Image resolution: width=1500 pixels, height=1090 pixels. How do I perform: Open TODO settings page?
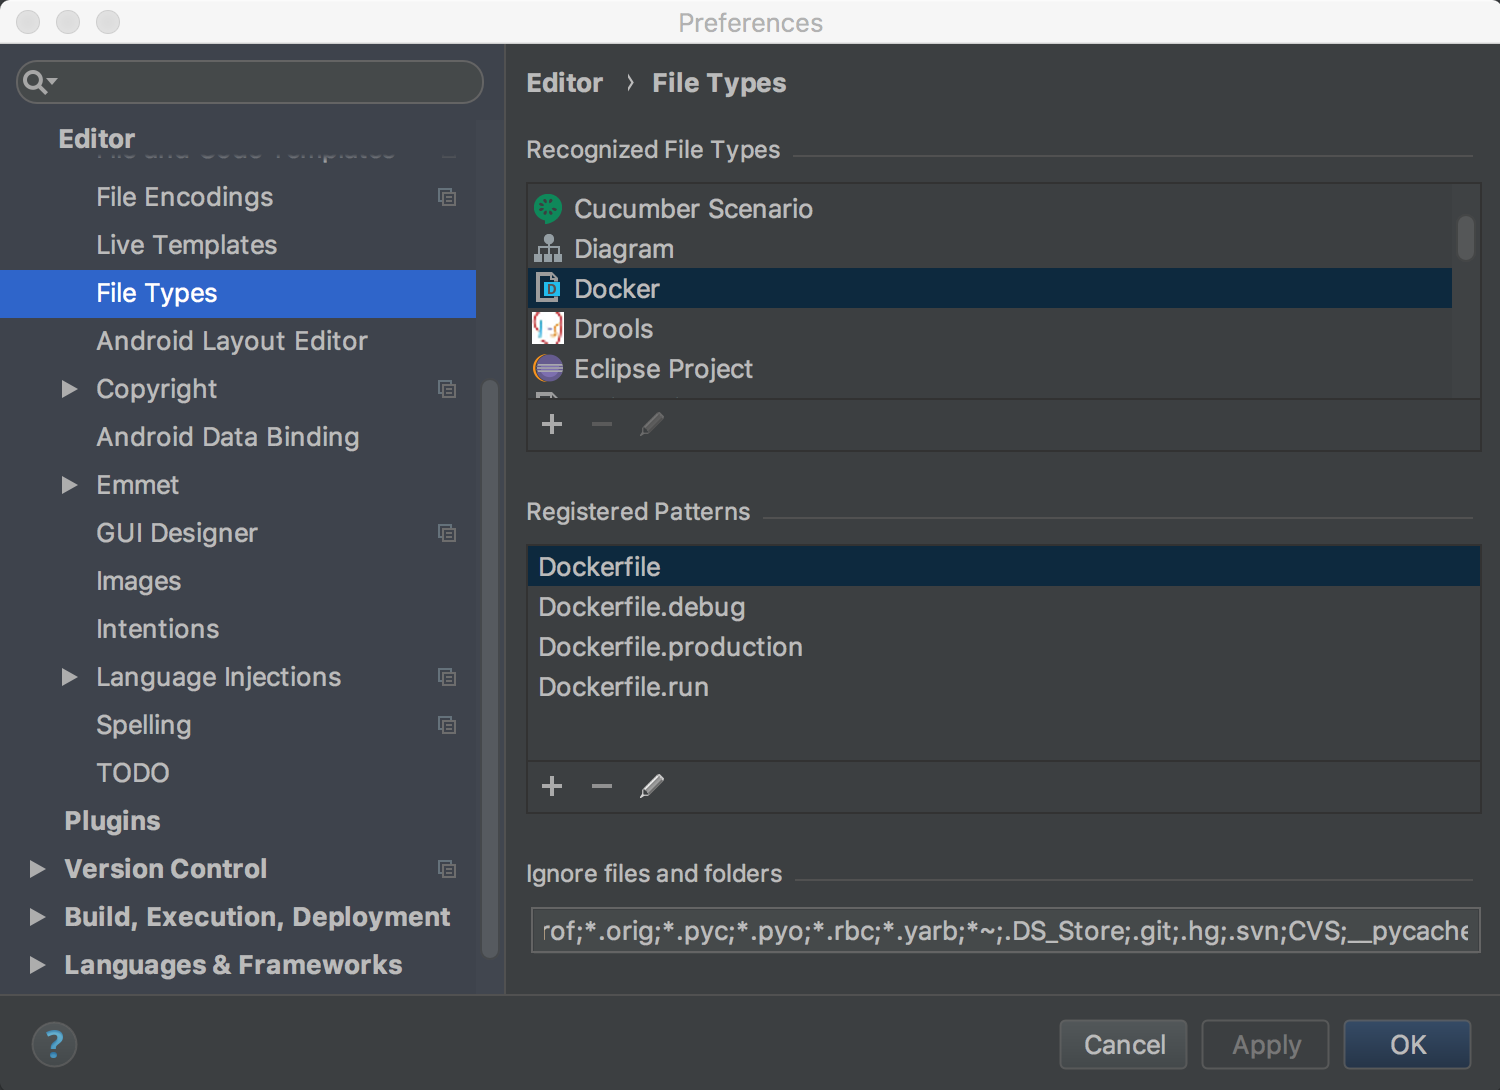(x=133, y=773)
